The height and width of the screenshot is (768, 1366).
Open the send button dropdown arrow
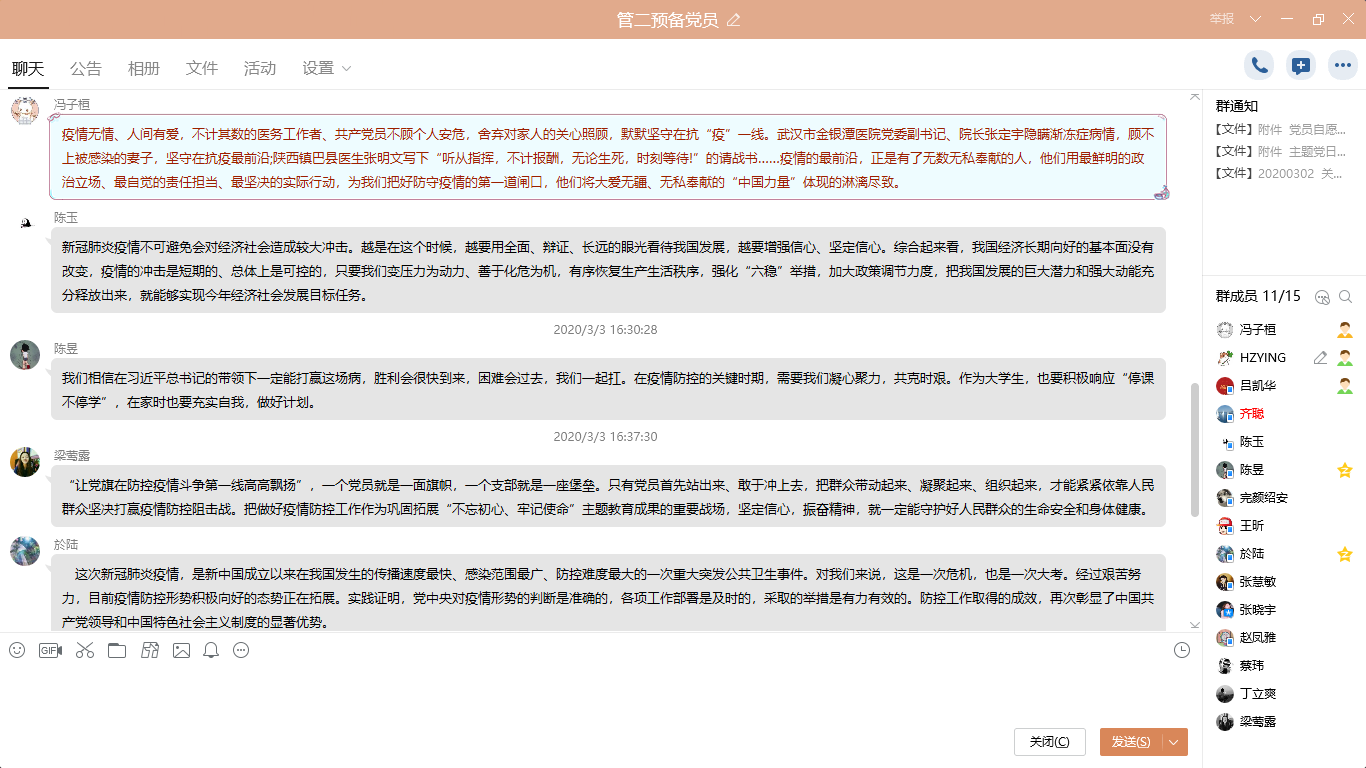pyautogui.click(x=1174, y=742)
